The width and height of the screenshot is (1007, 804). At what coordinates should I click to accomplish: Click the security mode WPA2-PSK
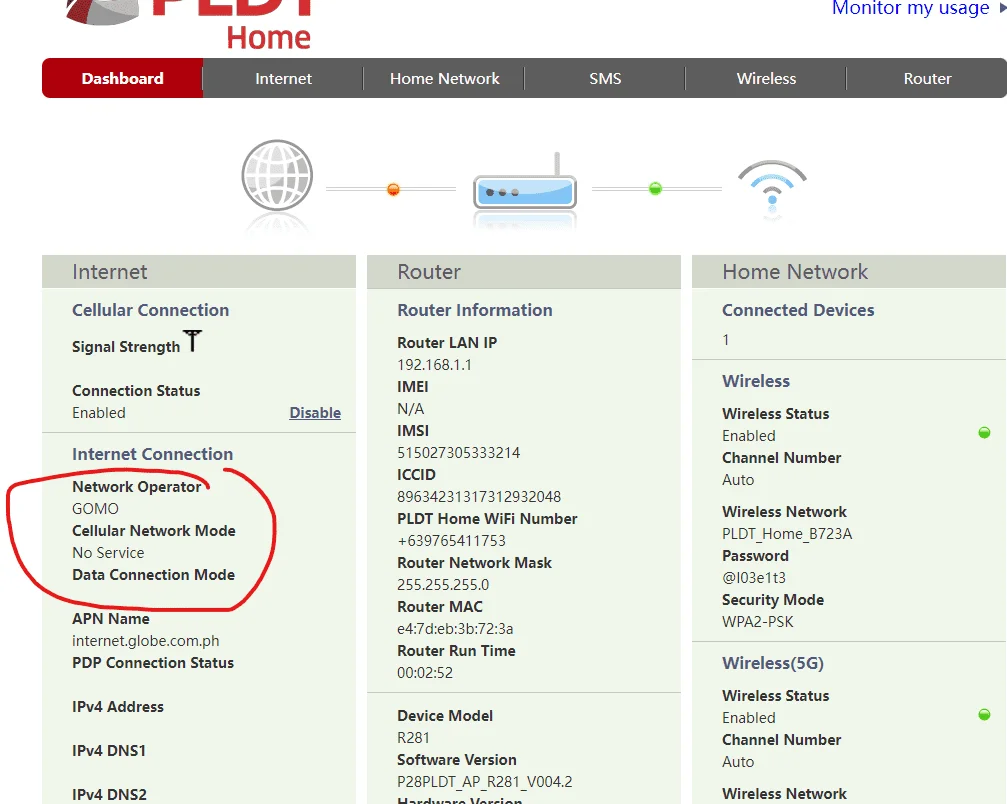pyautogui.click(x=758, y=622)
